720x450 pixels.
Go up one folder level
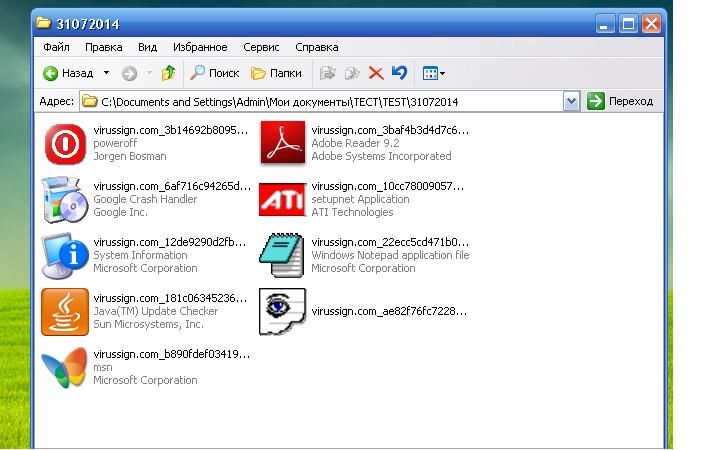(168, 73)
